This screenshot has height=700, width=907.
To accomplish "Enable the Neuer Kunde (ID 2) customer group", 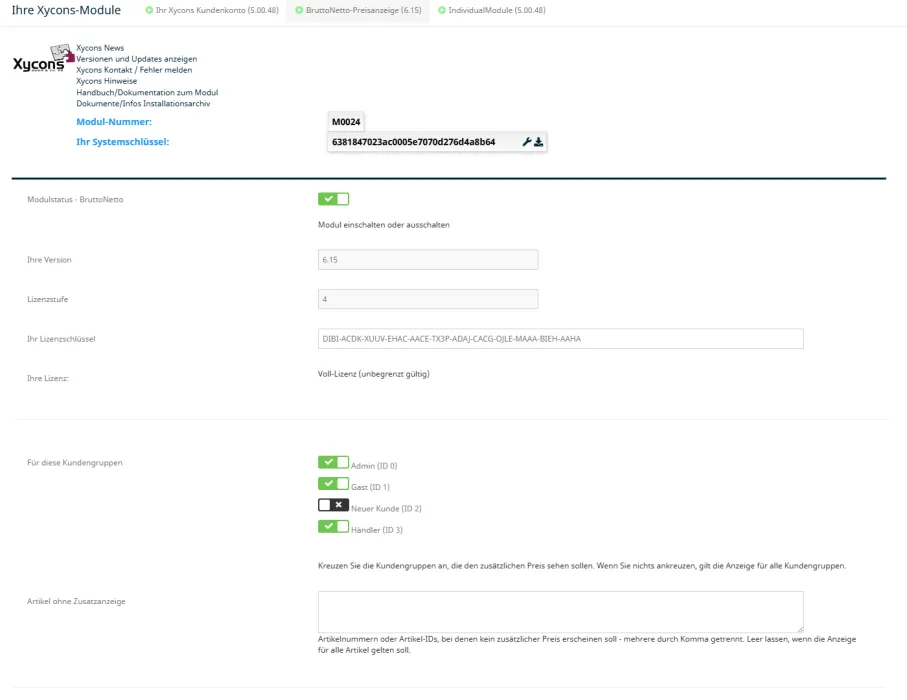I will [x=333, y=505].
